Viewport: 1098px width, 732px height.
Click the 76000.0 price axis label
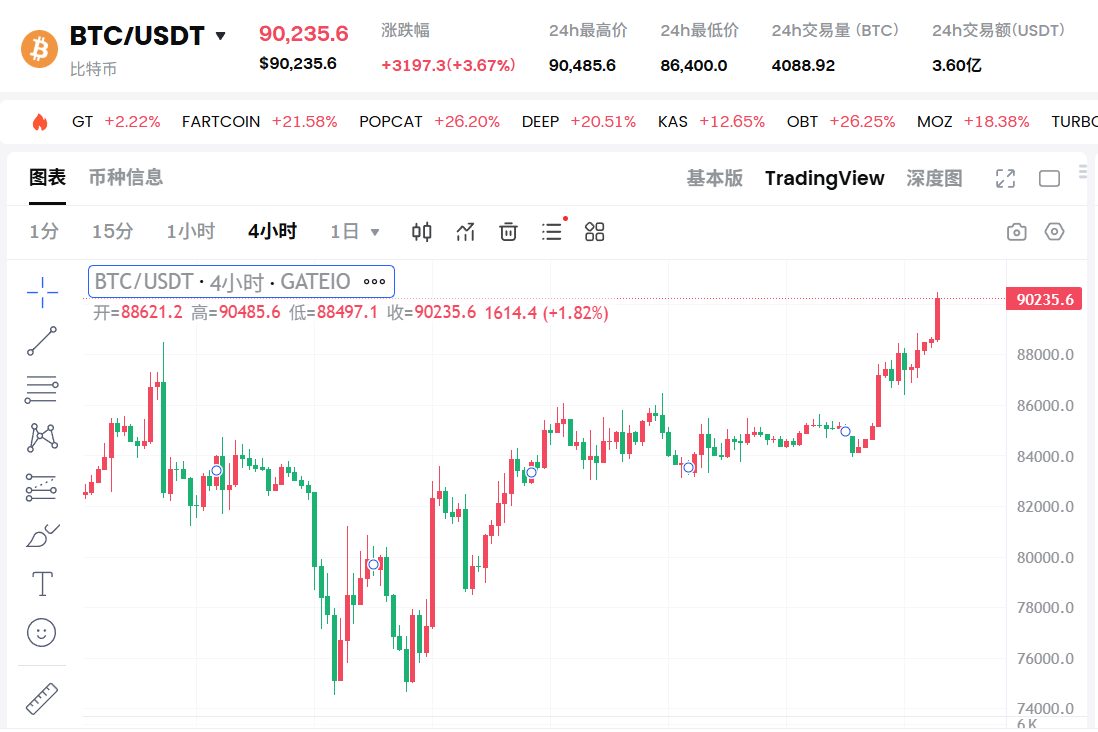(x=1045, y=658)
